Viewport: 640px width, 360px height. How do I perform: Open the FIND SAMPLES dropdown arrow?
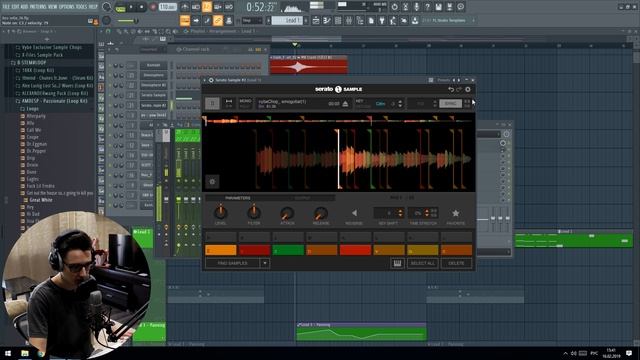[264, 263]
